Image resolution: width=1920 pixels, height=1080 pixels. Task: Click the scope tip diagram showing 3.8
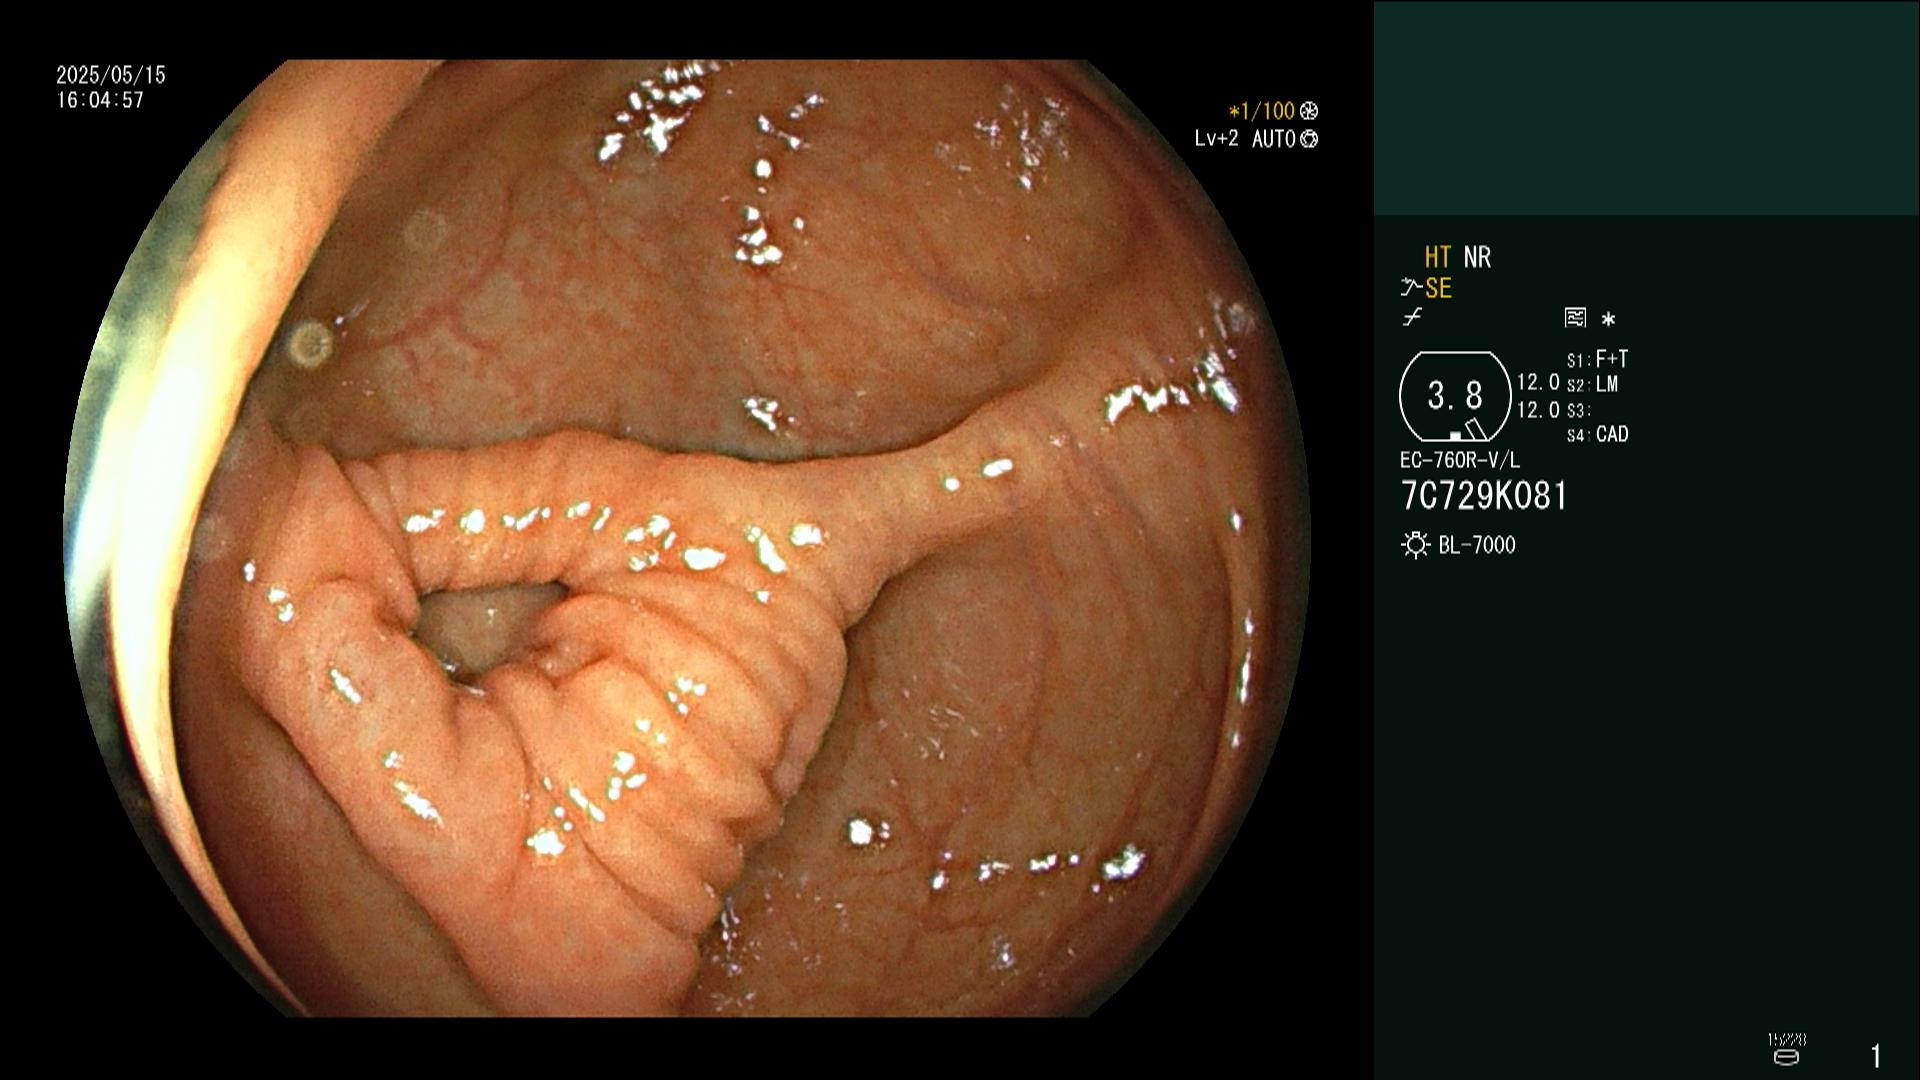pos(1455,397)
